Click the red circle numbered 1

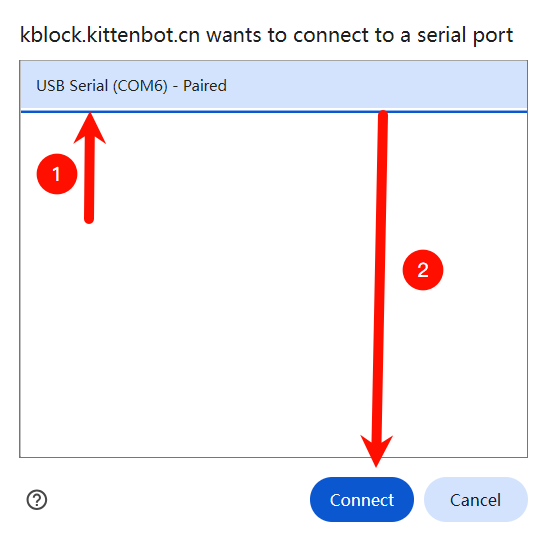(x=57, y=174)
